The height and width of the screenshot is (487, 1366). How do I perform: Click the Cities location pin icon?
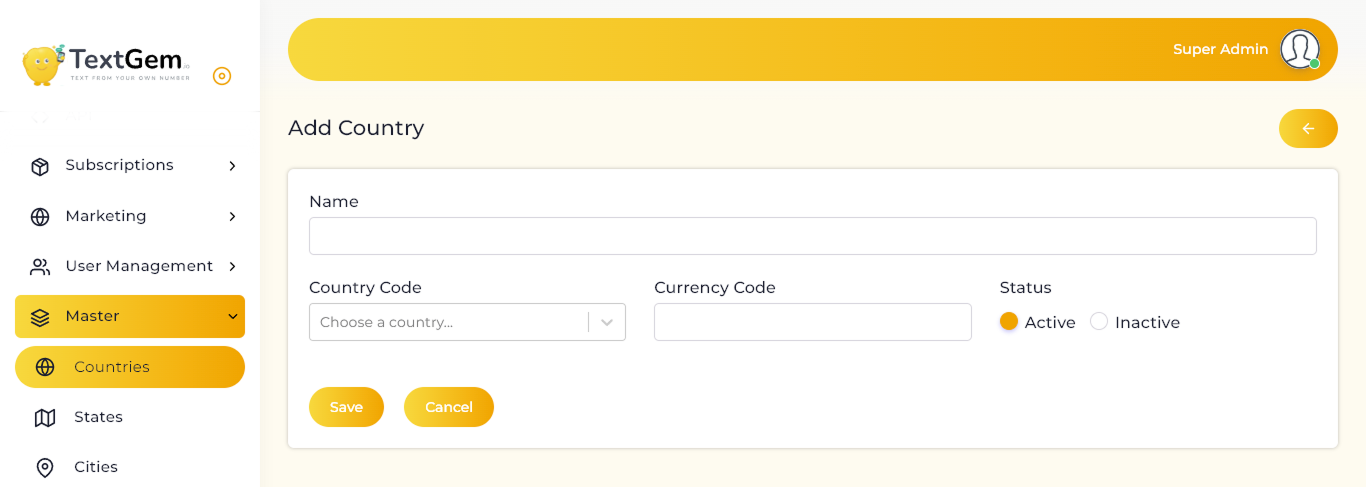(45, 468)
